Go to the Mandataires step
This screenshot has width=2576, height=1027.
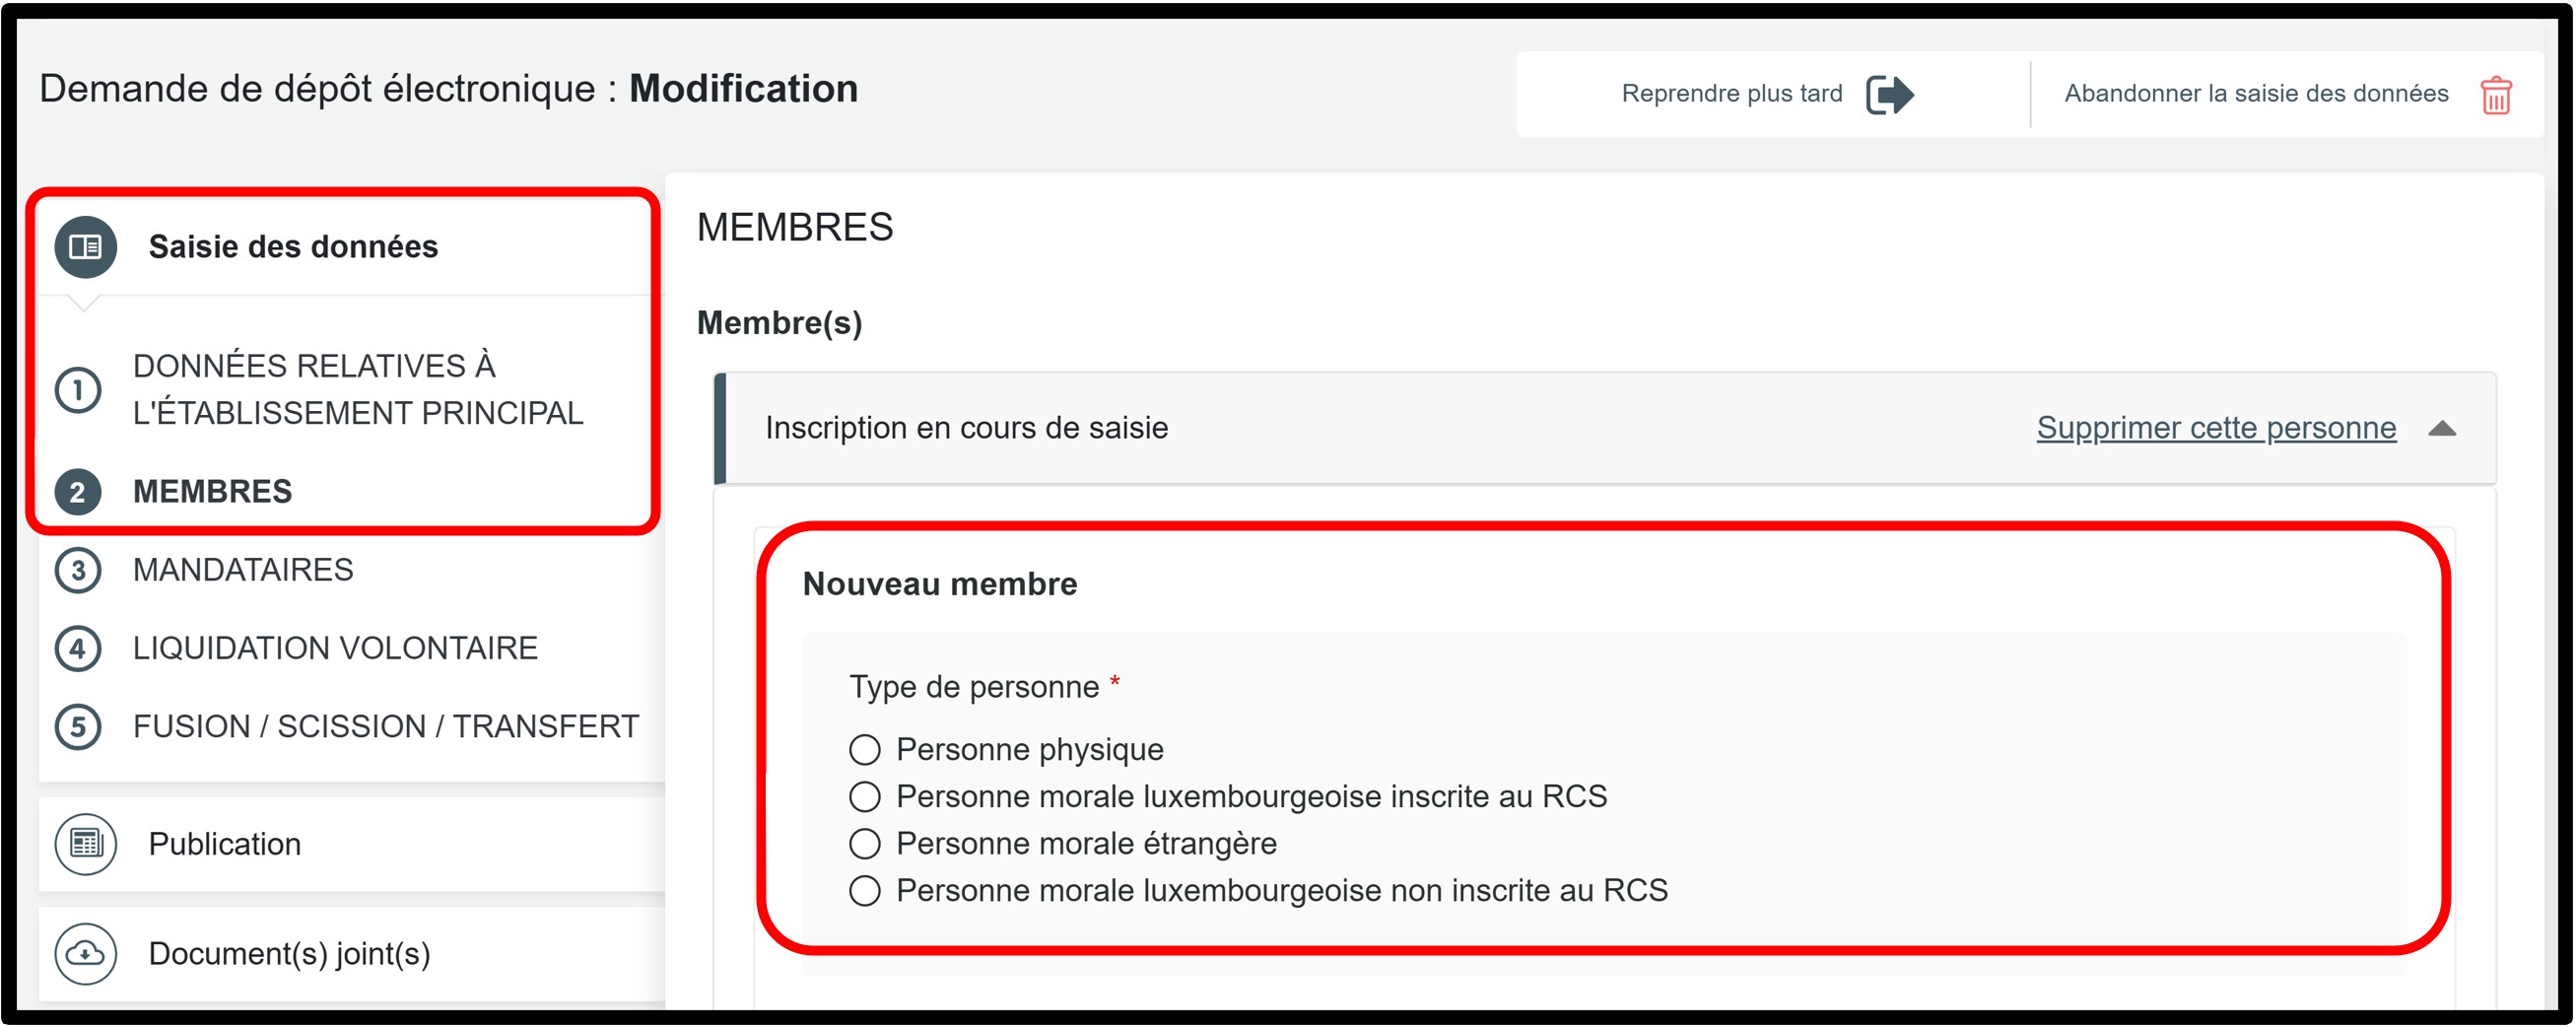243,570
